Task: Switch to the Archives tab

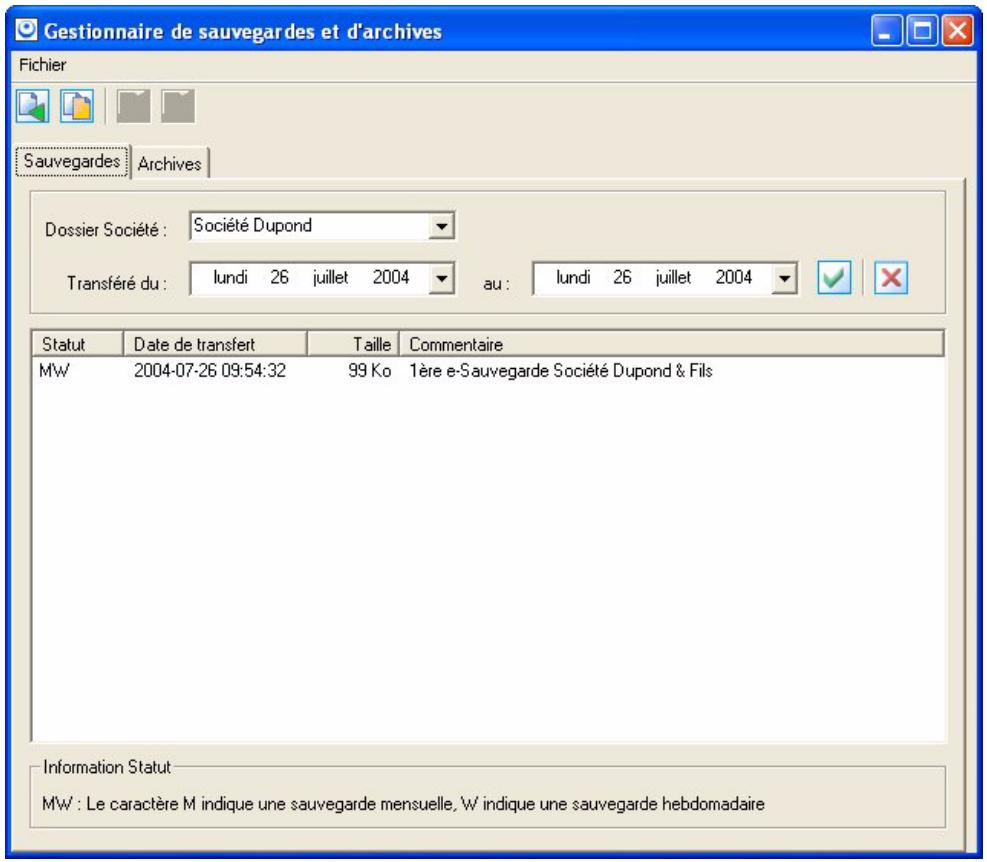Action: pyautogui.click(x=170, y=164)
